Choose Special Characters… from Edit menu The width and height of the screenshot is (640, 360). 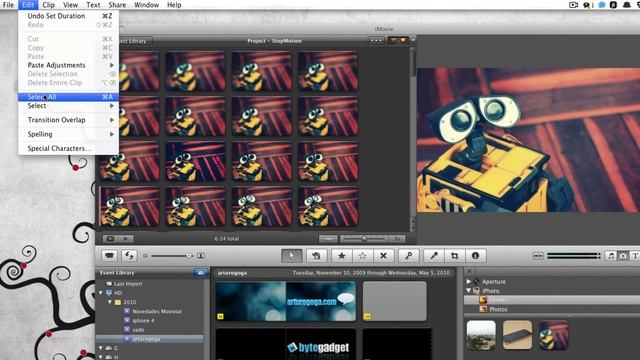[68, 149]
